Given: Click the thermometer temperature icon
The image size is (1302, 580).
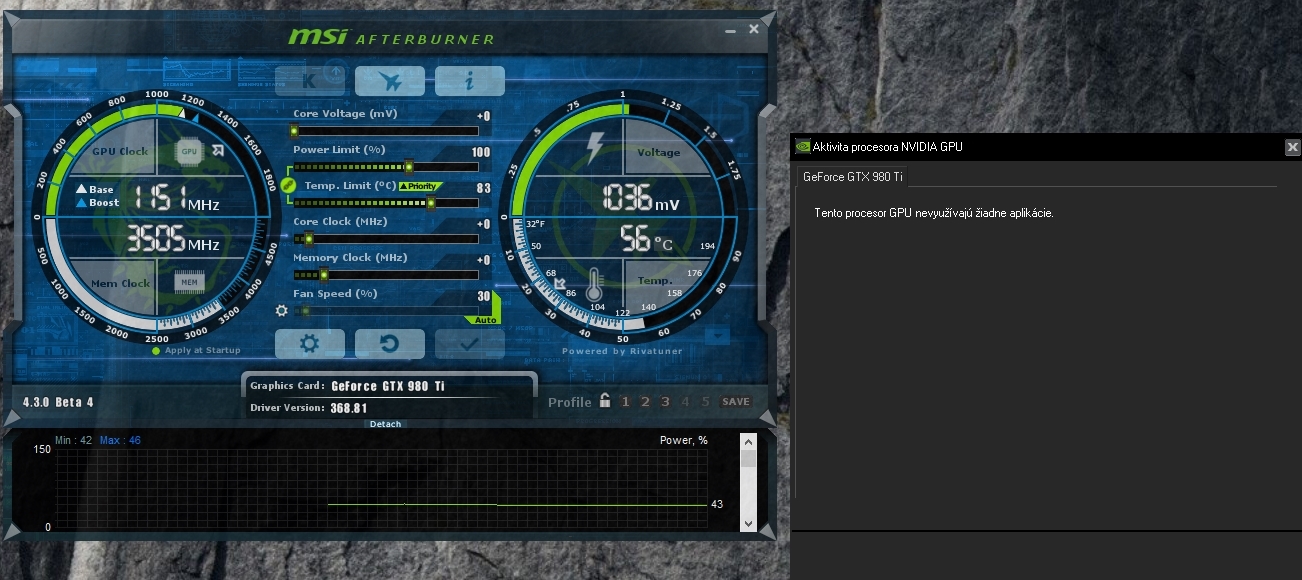Looking at the screenshot, I should [595, 283].
